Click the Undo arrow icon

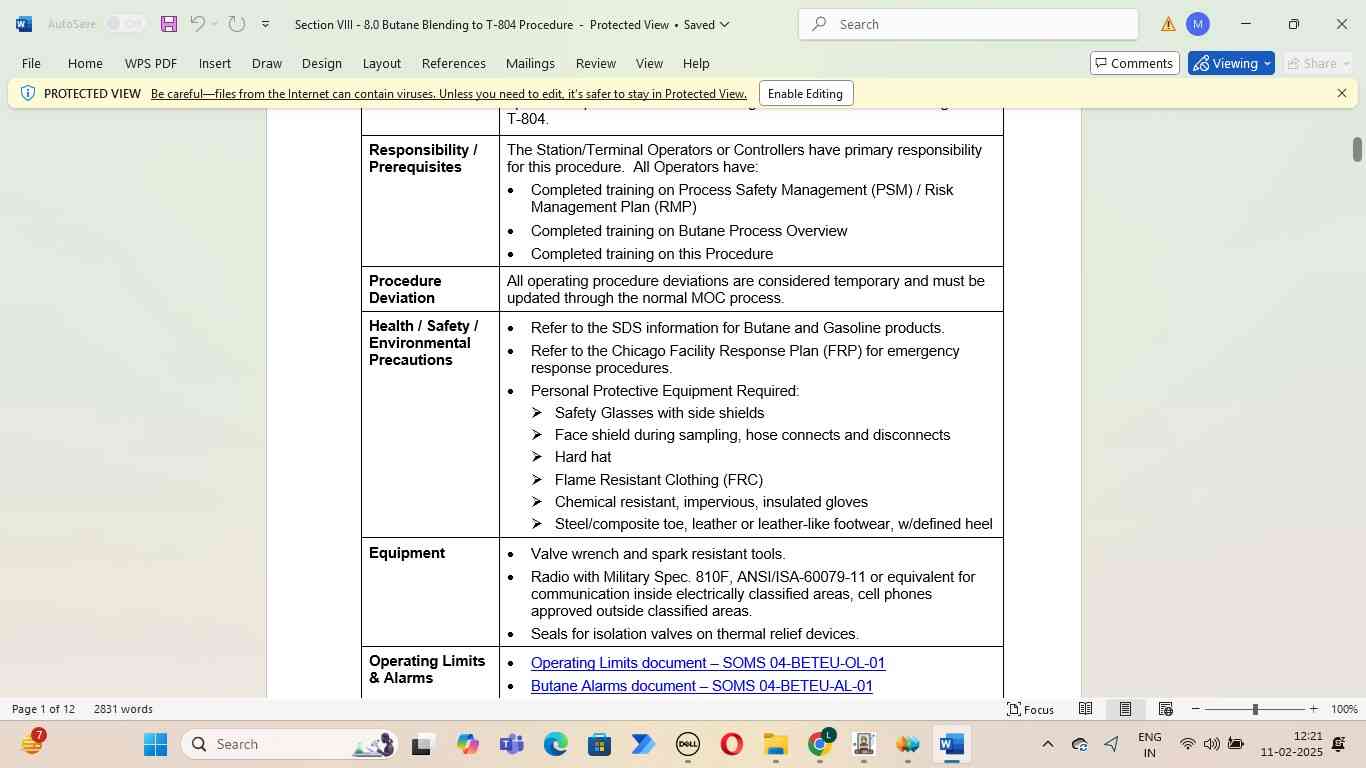click(198, 24)
